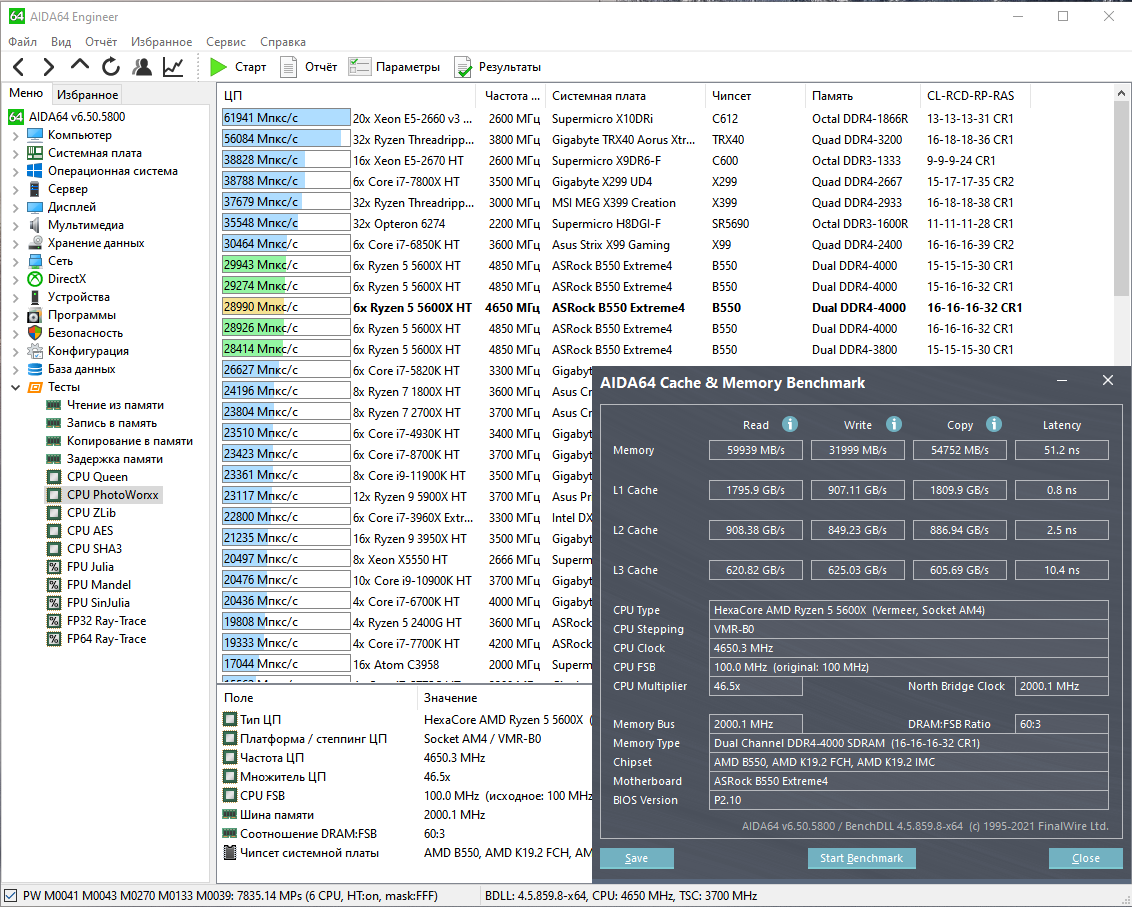Screen dimensions: 1132x907
Task: Sort by the ЦП column header
Action: click(x=346, y=95)
